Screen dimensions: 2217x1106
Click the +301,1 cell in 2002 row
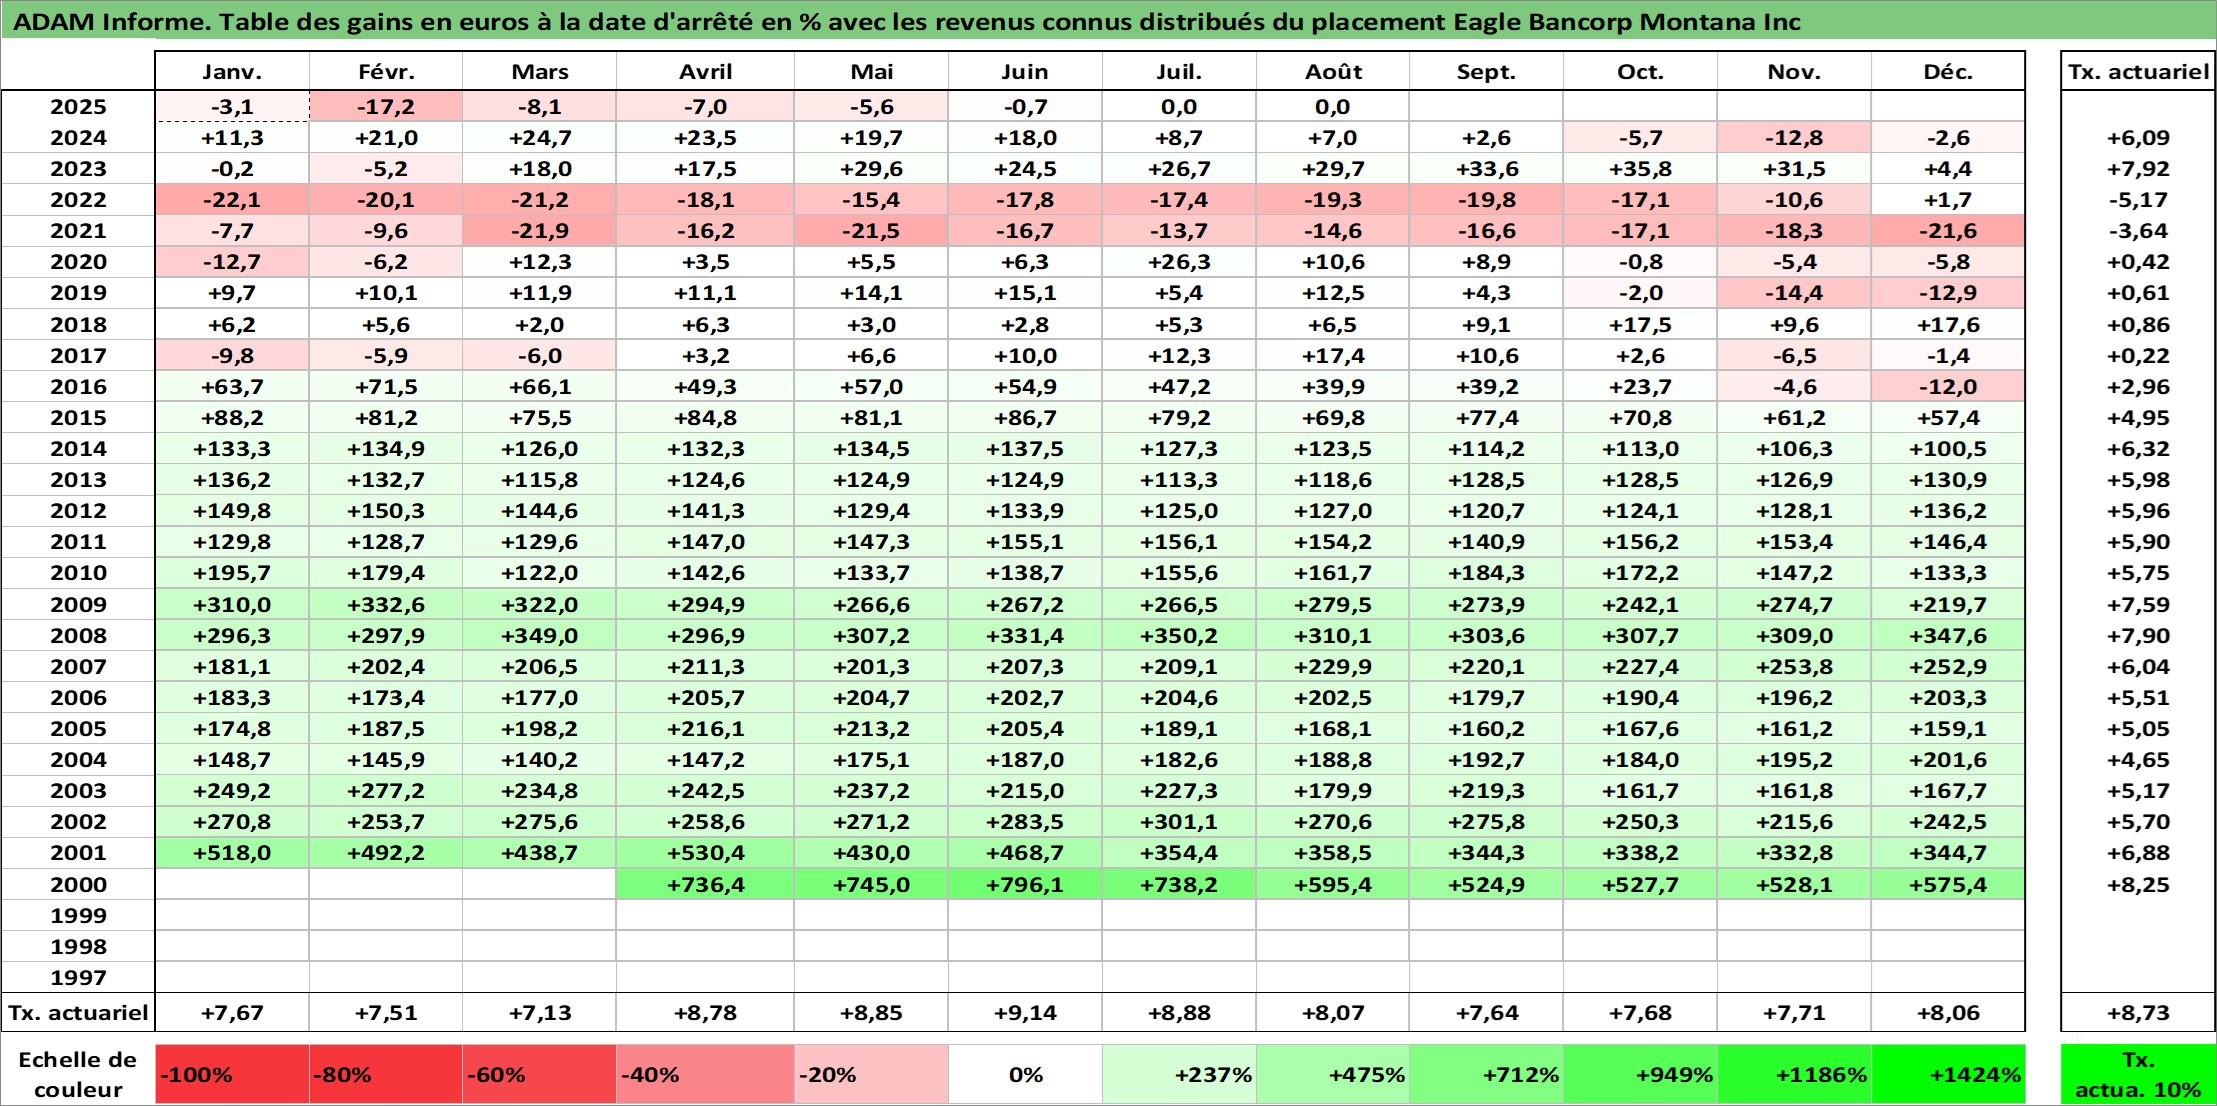coord(1179,822)
